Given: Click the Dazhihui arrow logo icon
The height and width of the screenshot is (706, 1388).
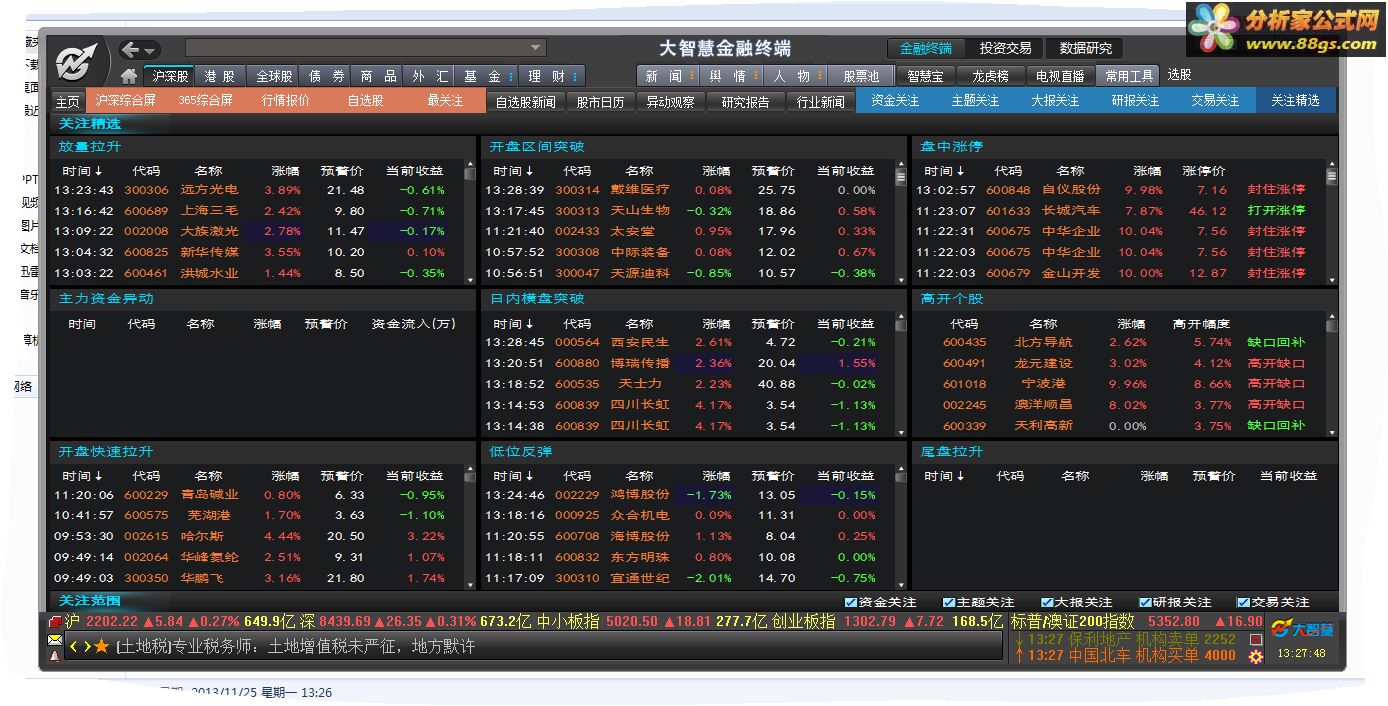Looking at the screenshot, I should click(x=77, y=63).
